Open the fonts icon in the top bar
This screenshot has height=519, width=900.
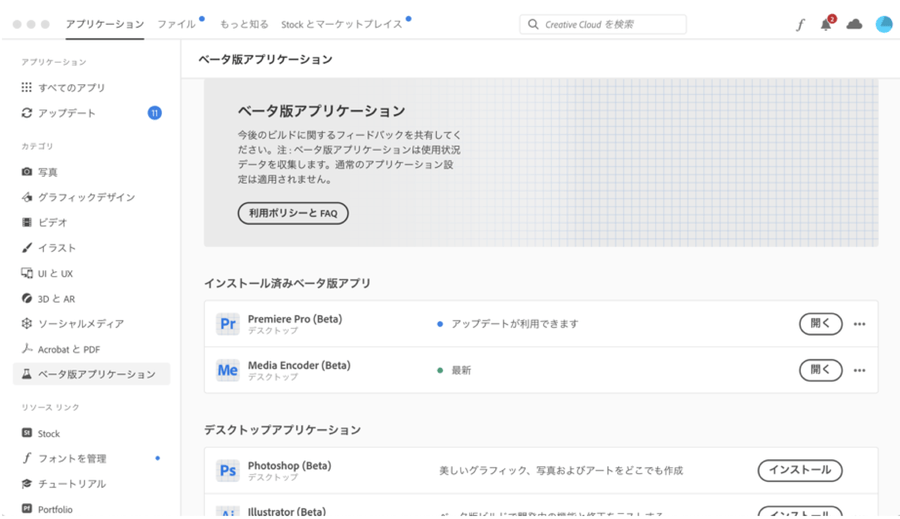click(x=800, y=25)
